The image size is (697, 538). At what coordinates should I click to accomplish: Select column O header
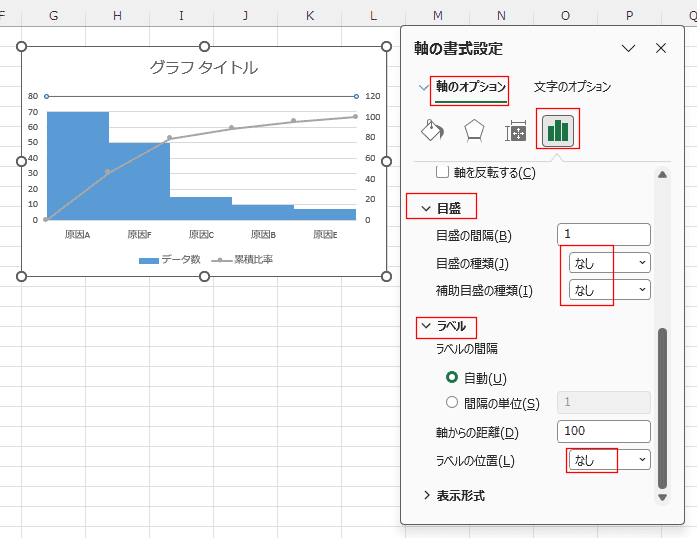coord(565,16)
